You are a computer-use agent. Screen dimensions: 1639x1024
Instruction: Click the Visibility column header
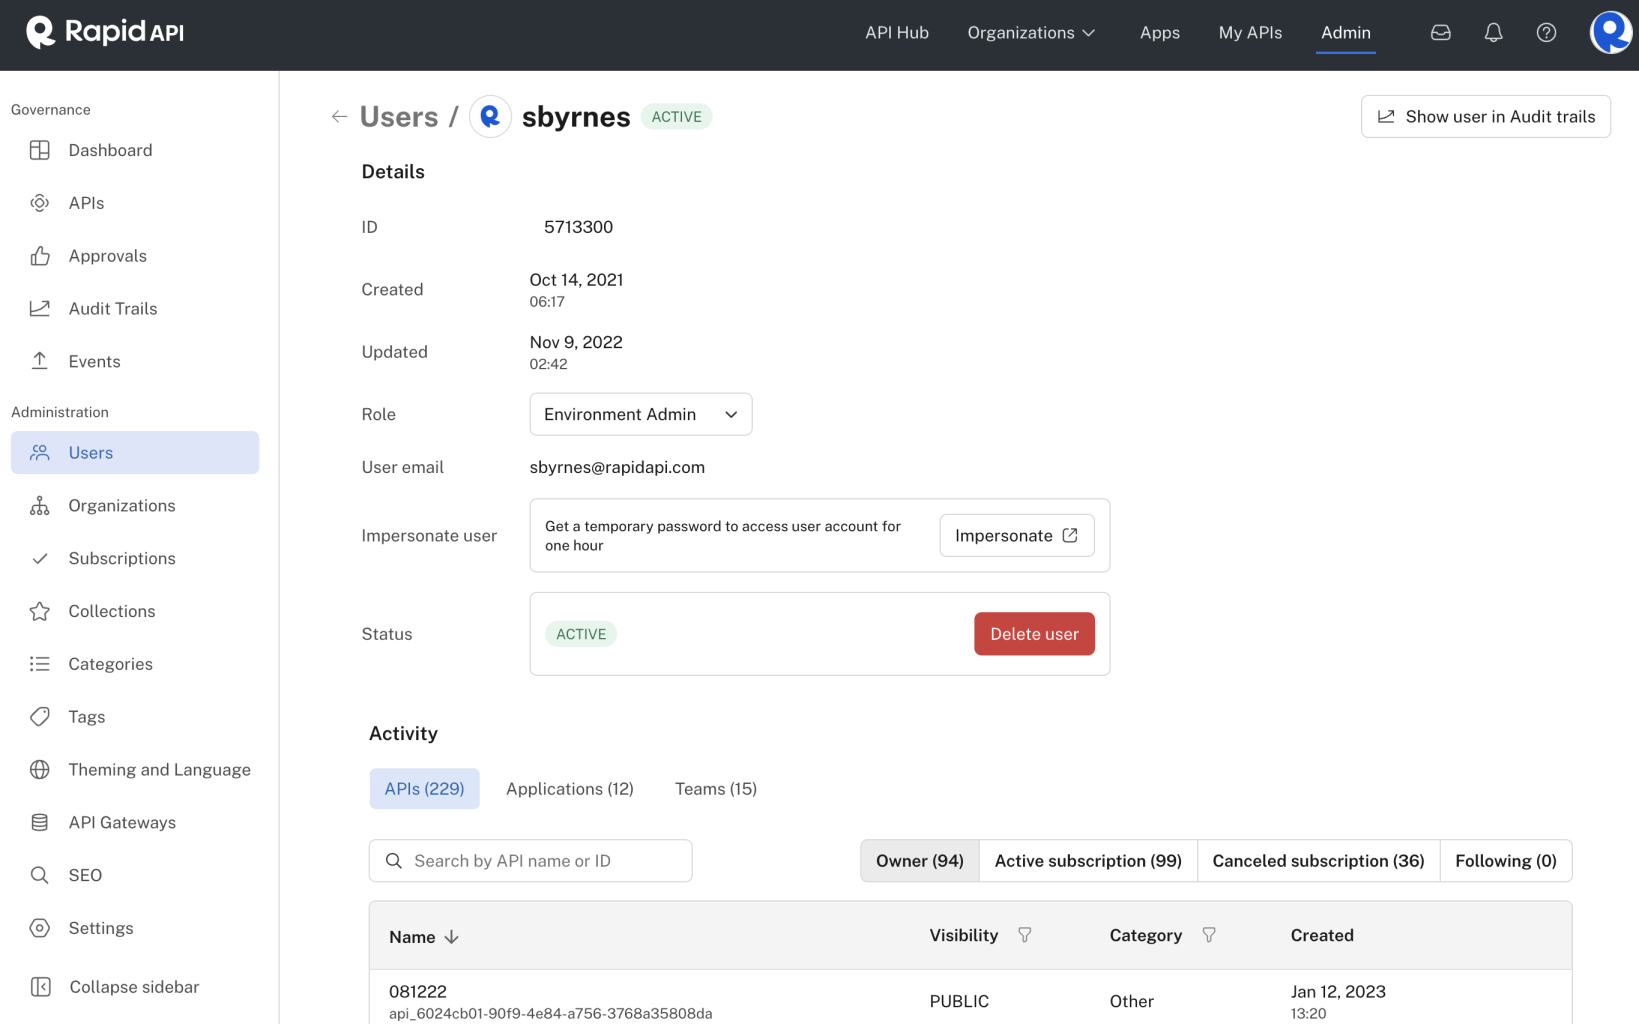coord(964,935)
